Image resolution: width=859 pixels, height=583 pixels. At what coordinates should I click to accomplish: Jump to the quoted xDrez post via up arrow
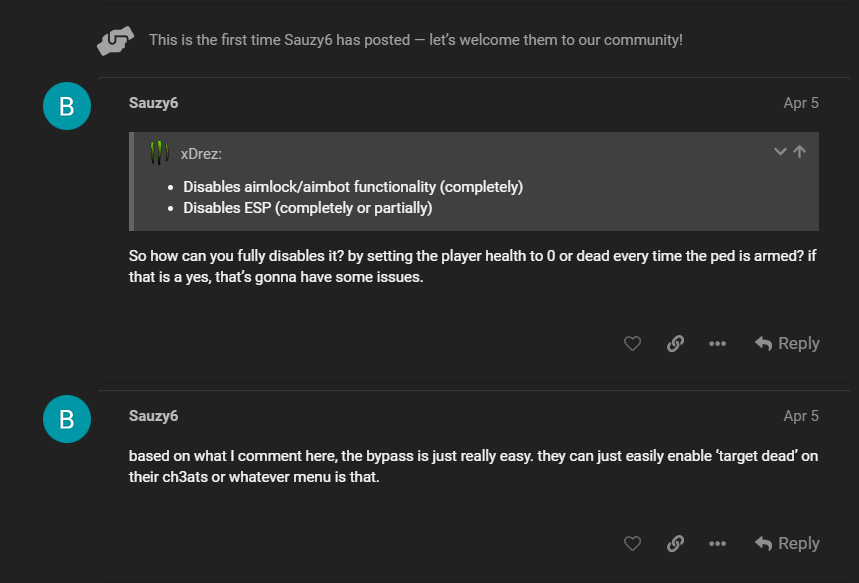click(x=800, y=152)
